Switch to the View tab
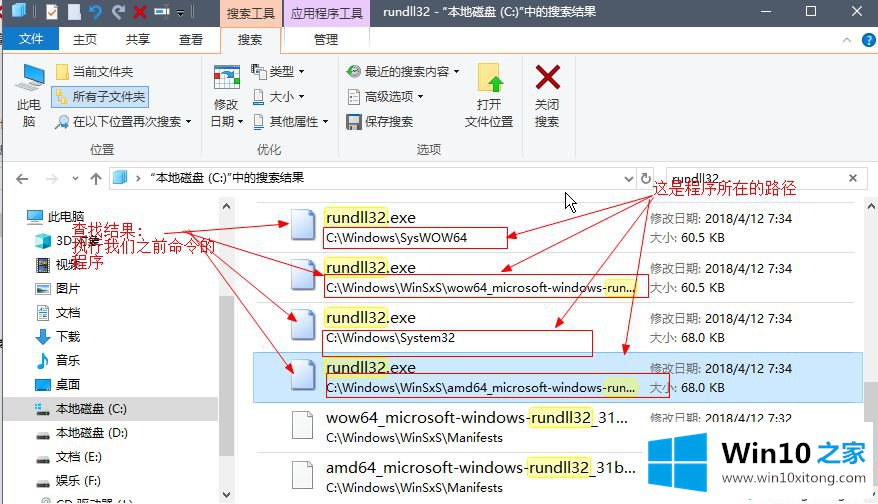878x504 pixels. 190,39
